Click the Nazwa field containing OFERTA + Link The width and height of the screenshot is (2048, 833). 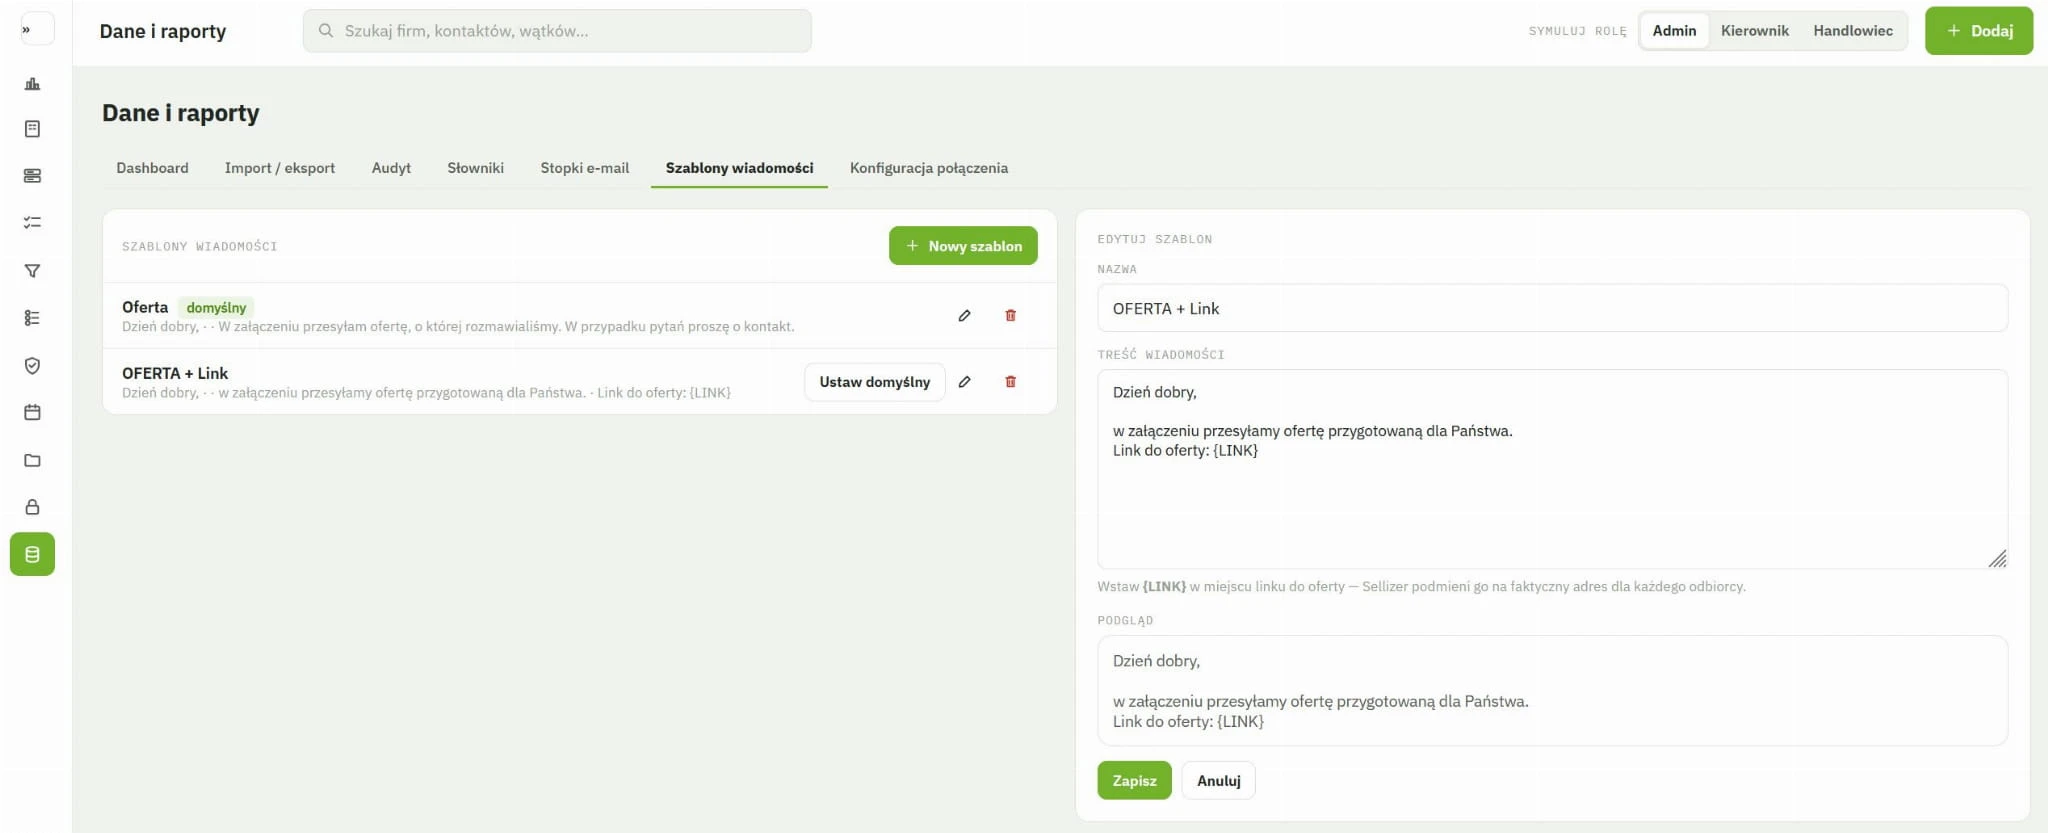1552,308
